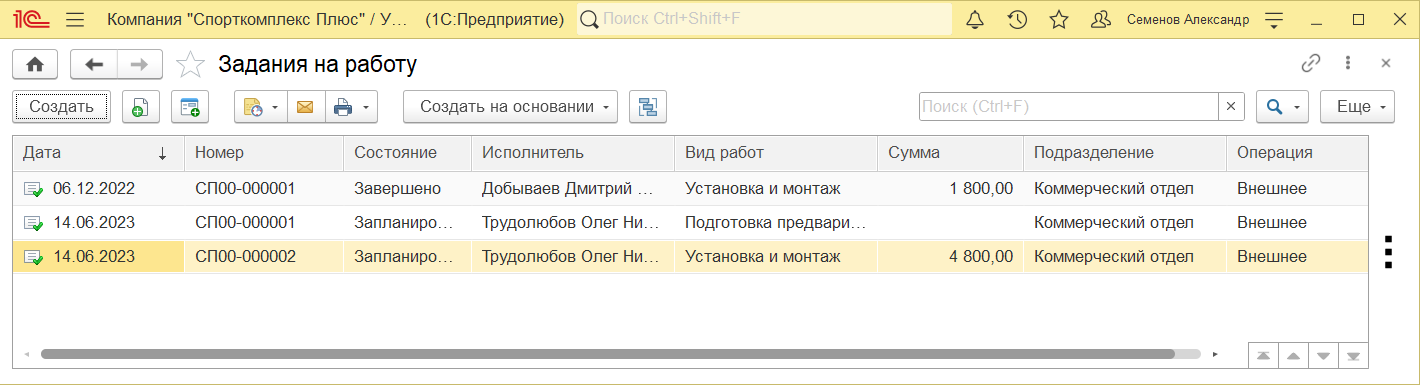Click create by copying icon
Viewport: 1420px width, 385px height.
(141, 107)
